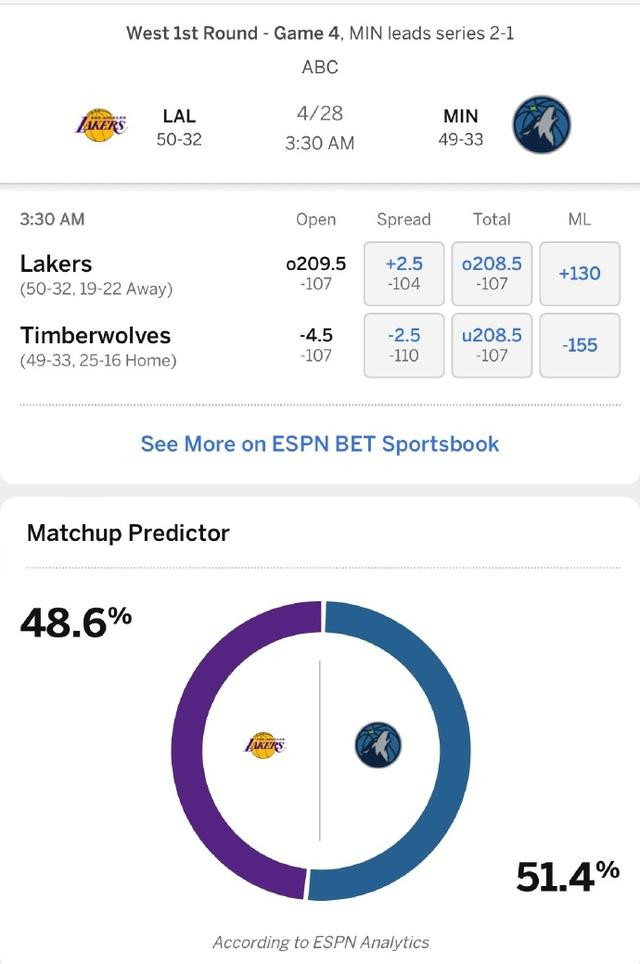Tap the Timberwolves logo in the game header
Screen dimensions: 640x964
(542, 125)
